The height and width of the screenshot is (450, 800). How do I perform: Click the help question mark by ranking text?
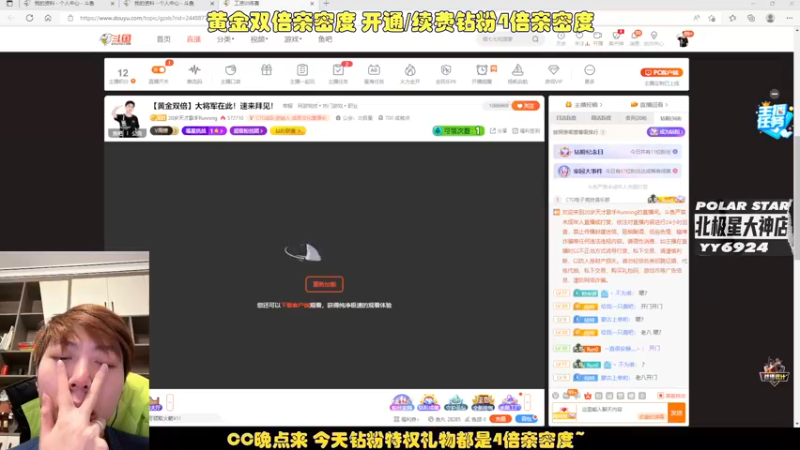[603, 132]
